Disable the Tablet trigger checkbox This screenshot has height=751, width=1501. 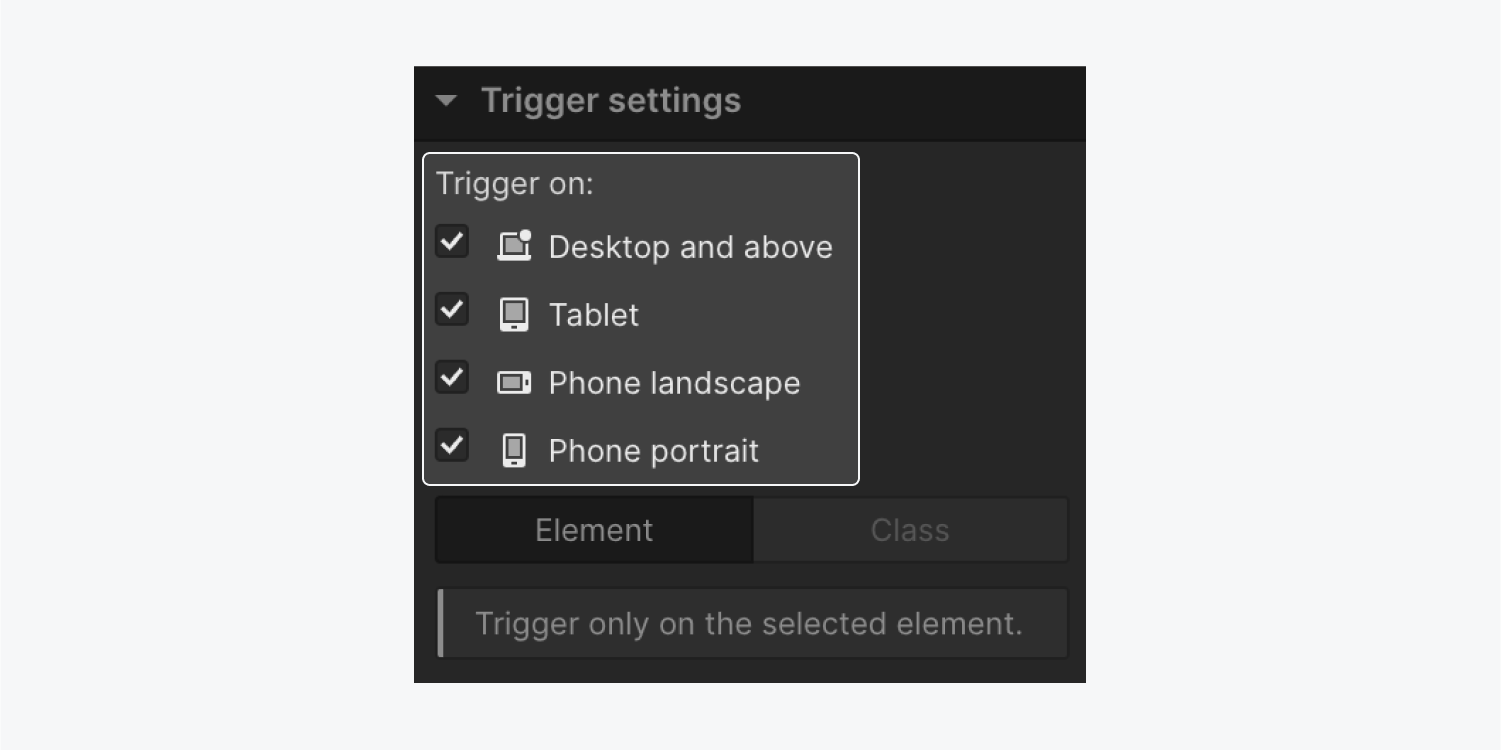click(451, 310)
